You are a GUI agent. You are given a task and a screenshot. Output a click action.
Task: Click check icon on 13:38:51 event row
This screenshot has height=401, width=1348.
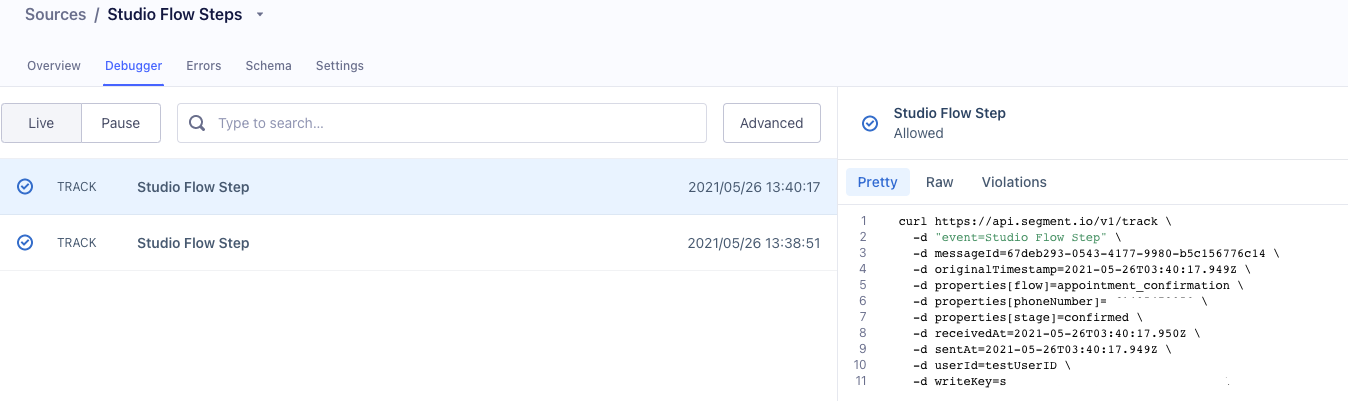[x=25, y=243]
